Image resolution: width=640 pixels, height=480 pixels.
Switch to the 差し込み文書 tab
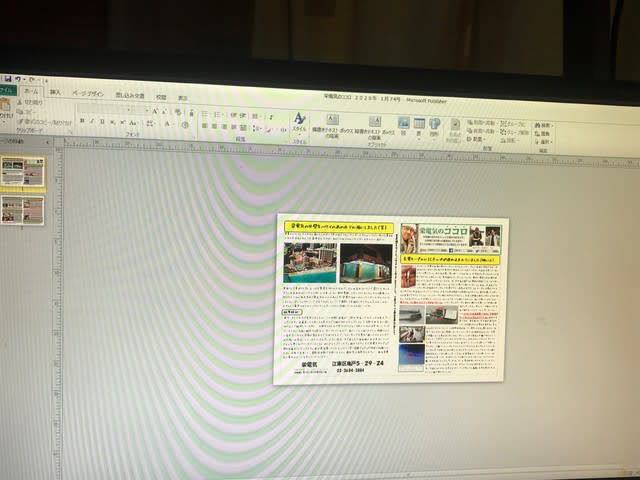[129, 96]
